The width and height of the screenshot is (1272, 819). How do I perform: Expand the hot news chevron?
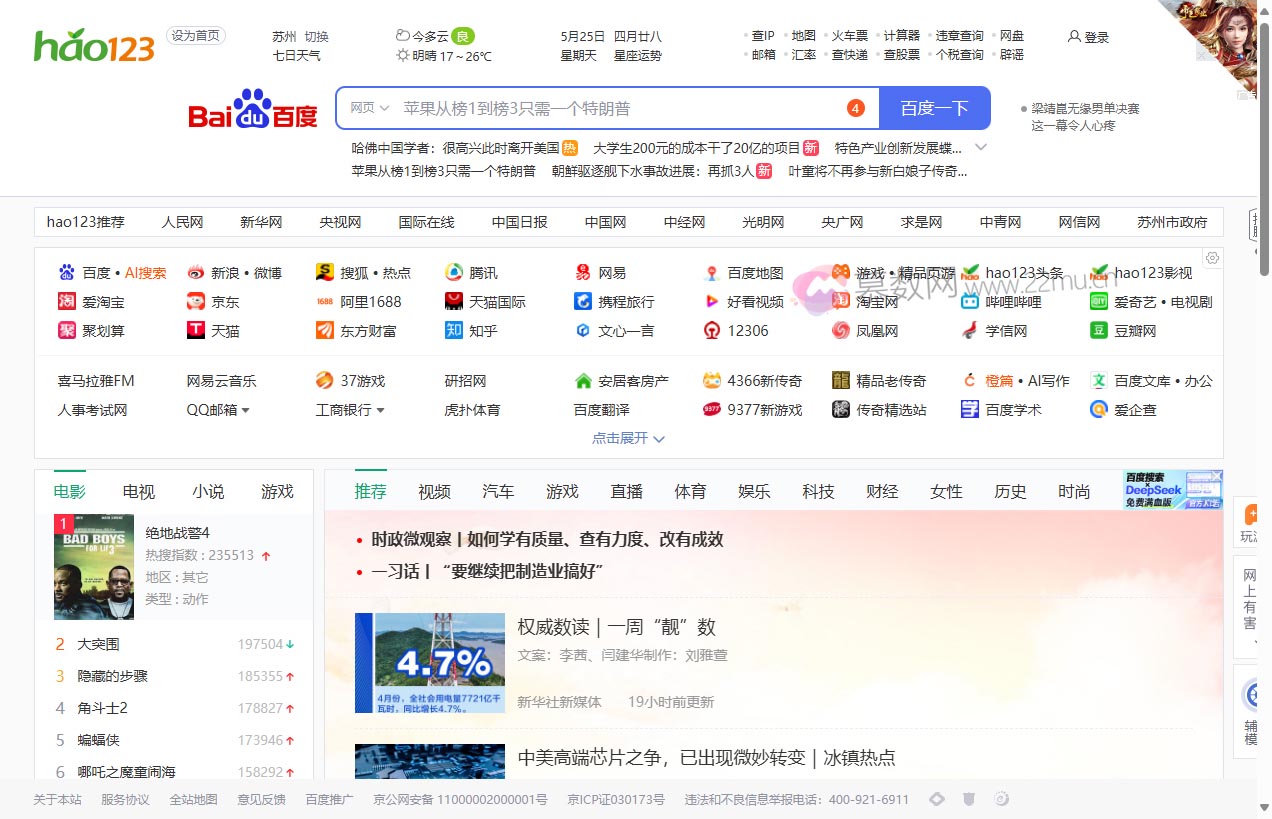click(x=981, y=148)
